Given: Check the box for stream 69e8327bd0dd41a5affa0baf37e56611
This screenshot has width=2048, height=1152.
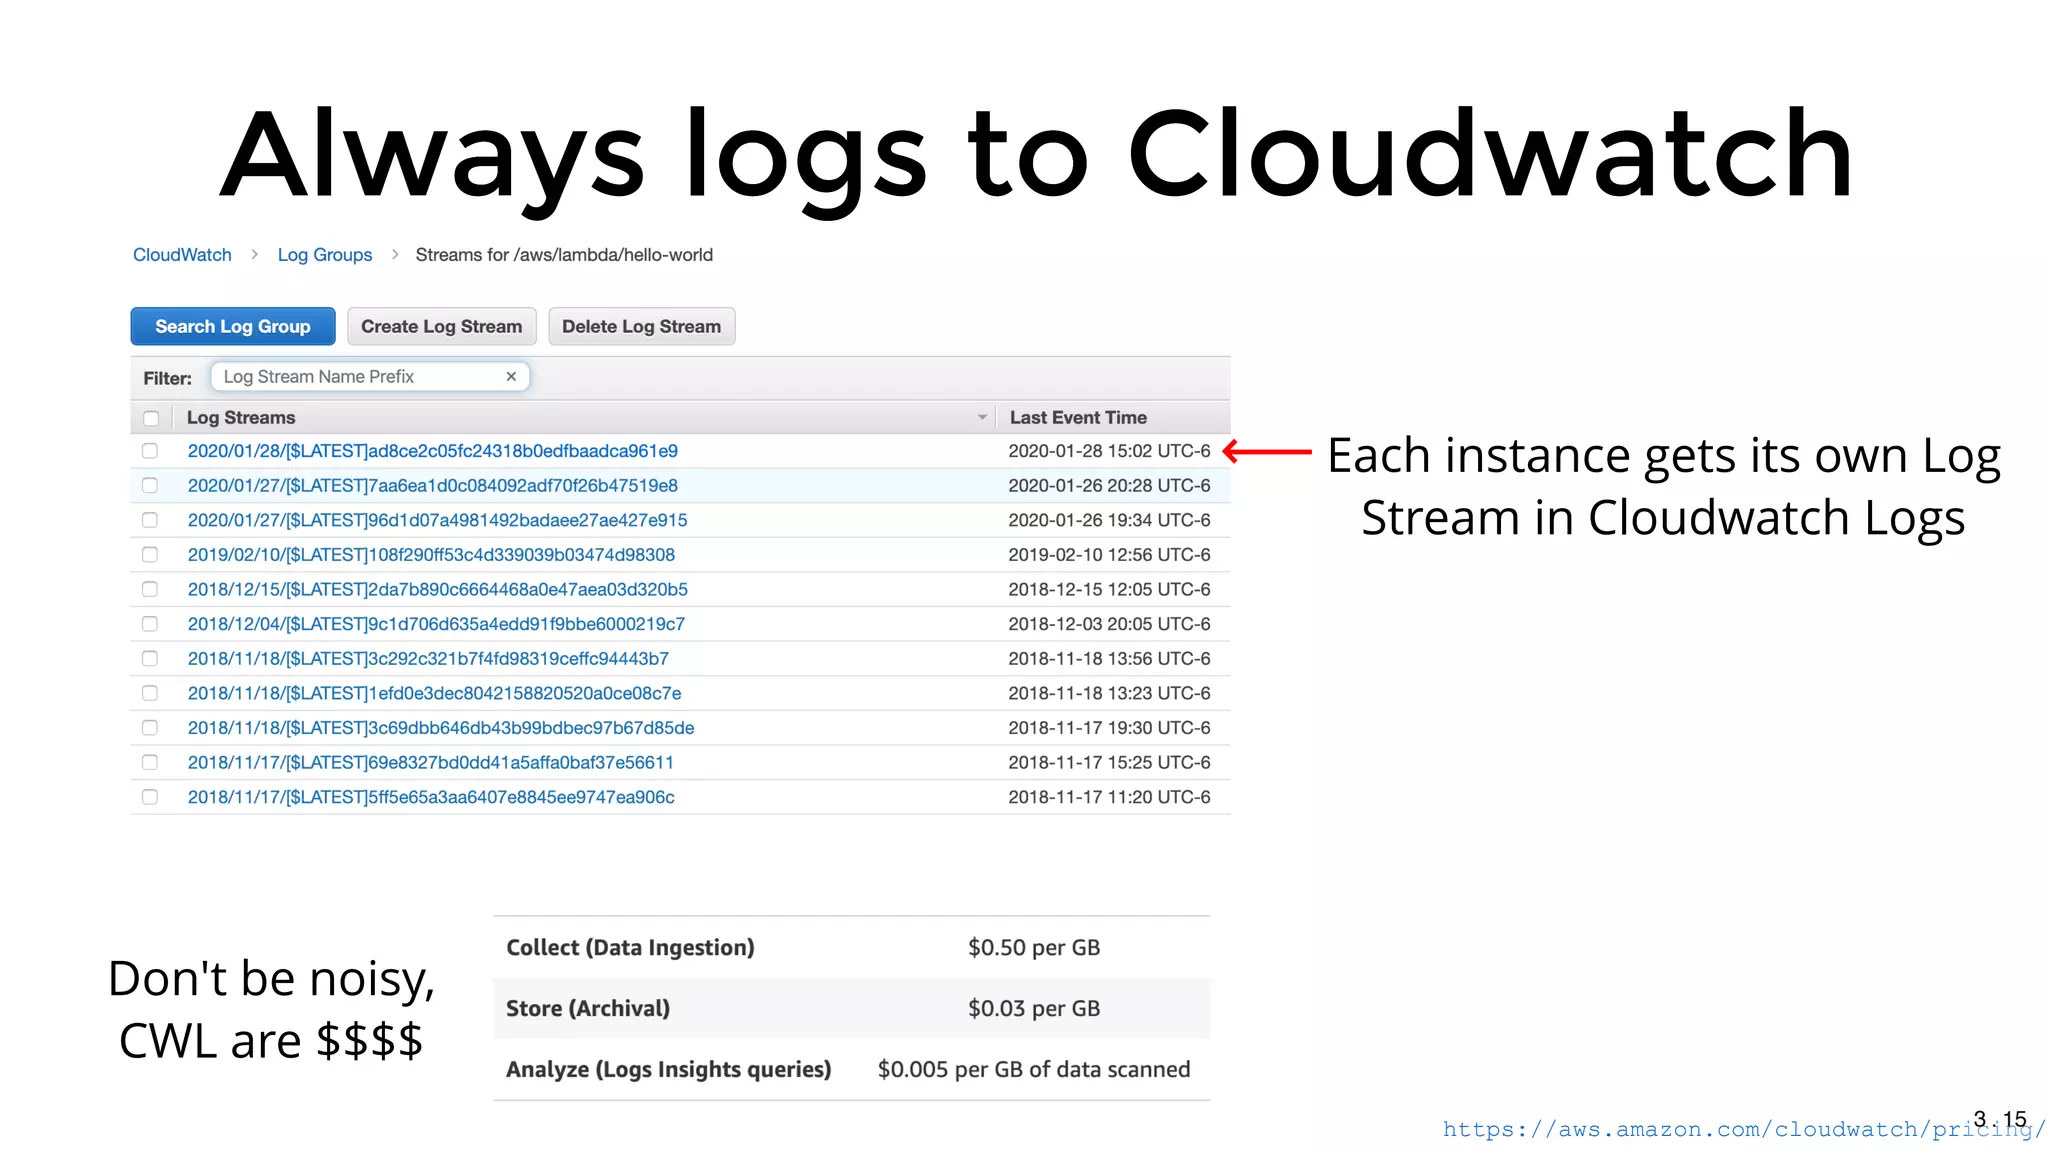Looking at the screenshot, I should pyautogui.click(x=150, y=762).
